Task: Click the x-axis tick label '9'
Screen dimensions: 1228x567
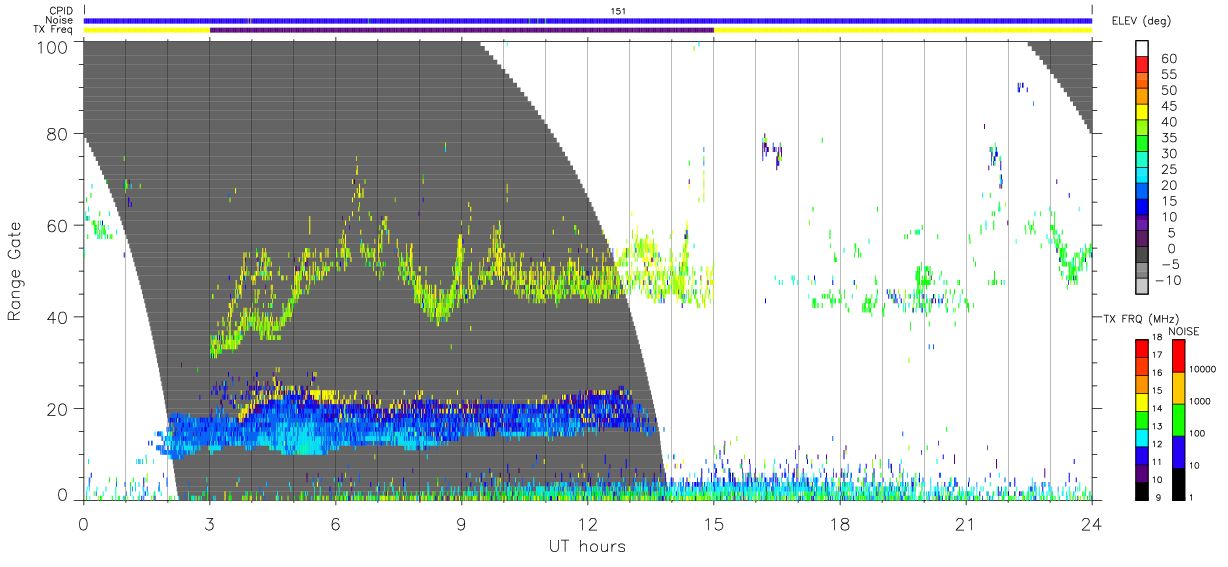Action: click(462, 523)
